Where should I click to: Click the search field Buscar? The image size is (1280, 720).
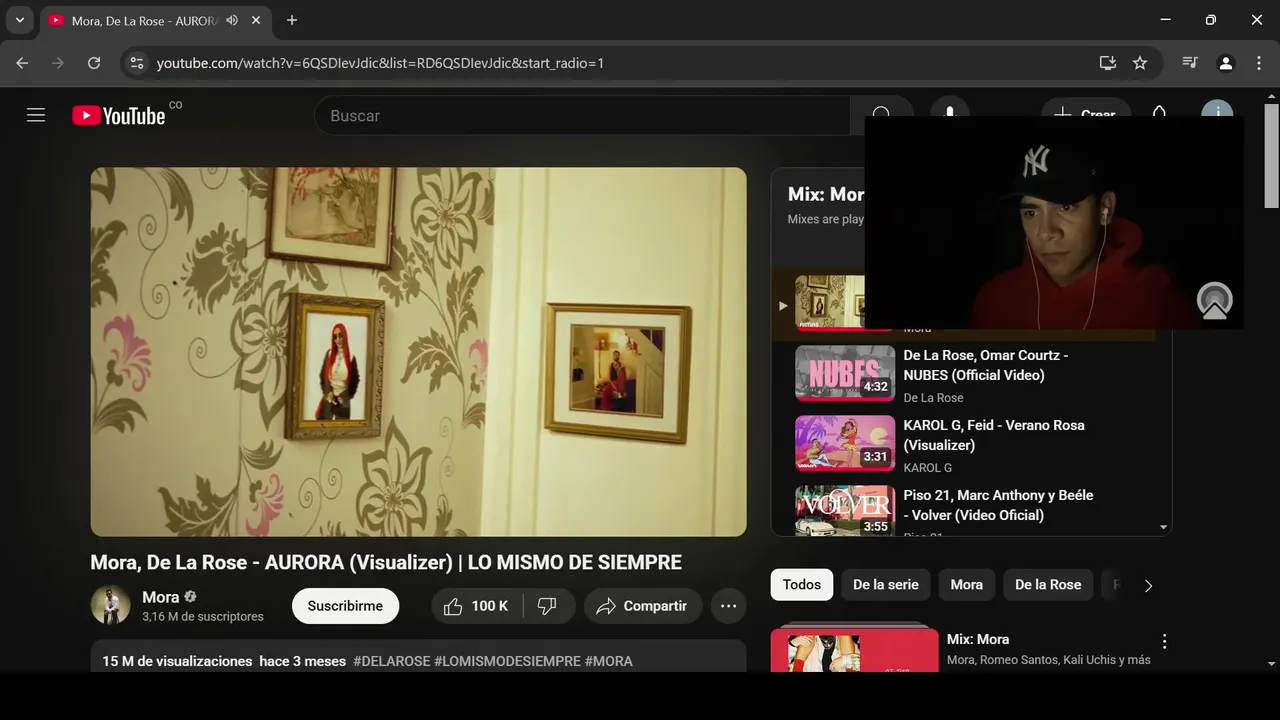(582, 116)
